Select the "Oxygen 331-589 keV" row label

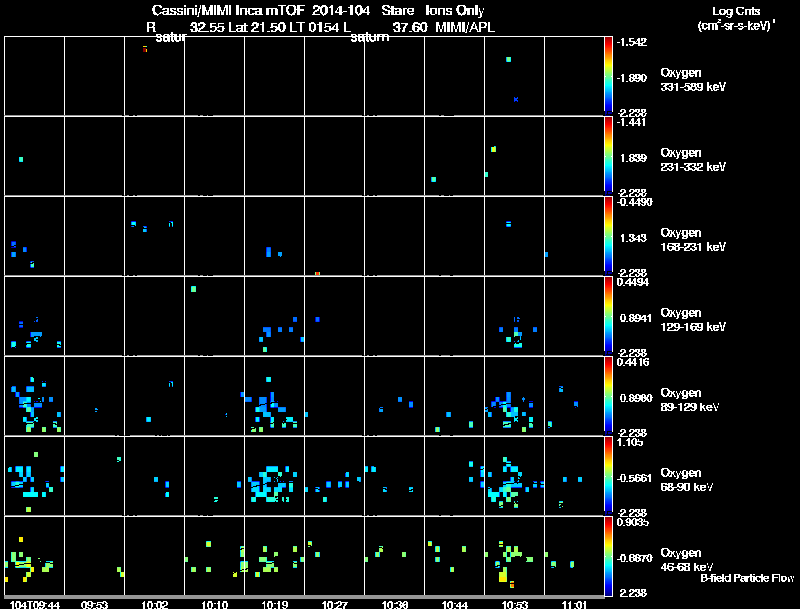click(693, 80)
